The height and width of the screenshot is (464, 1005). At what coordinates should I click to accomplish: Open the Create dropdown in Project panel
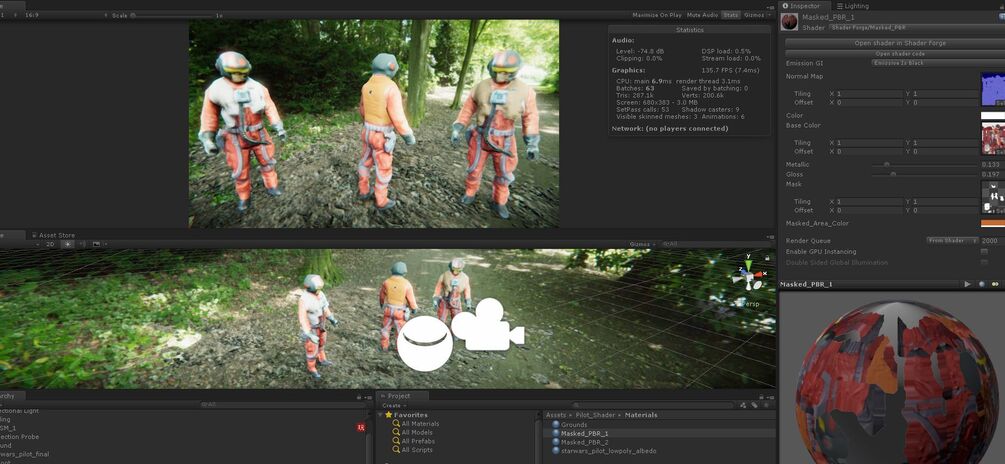point(392,406)
